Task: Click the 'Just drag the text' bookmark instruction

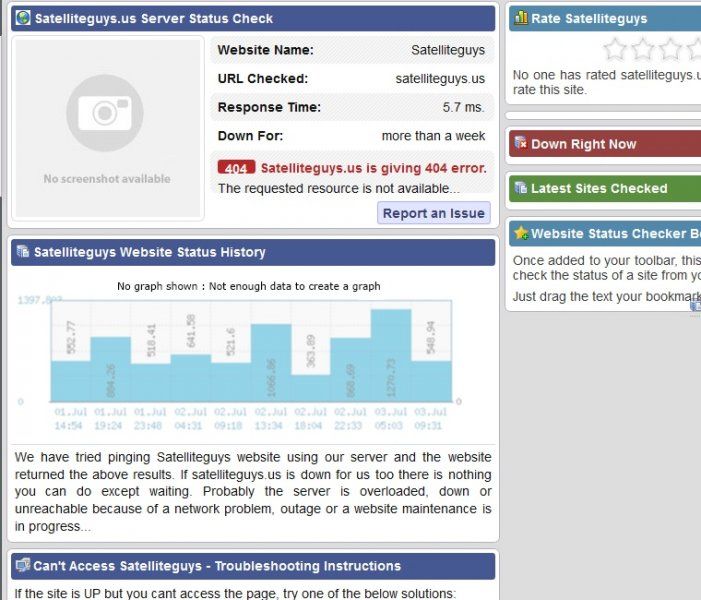Action: pos(606,296)
